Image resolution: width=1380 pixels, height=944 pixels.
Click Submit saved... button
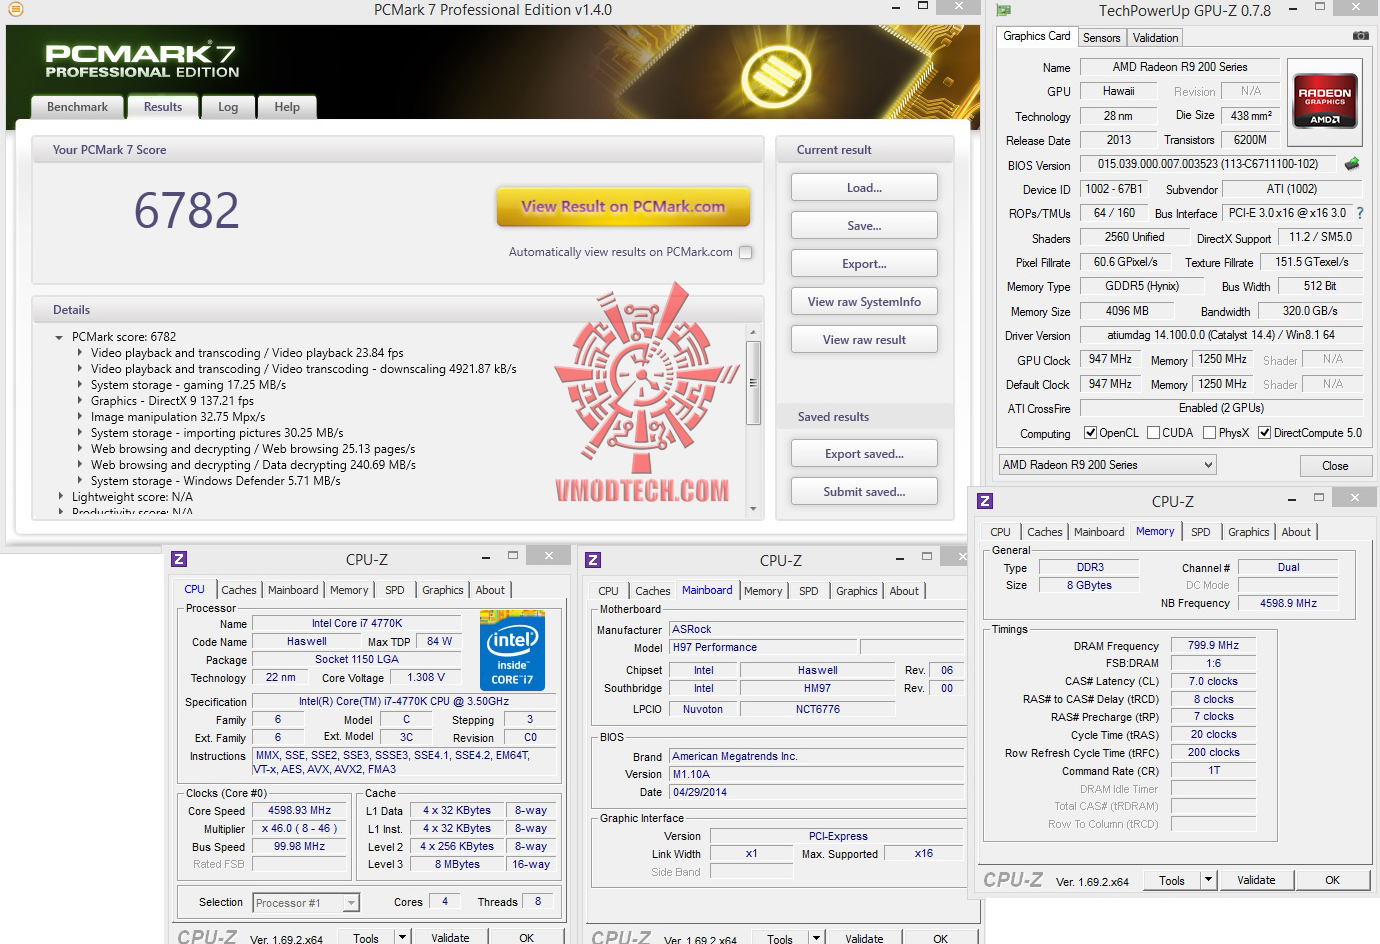point(864,492)
